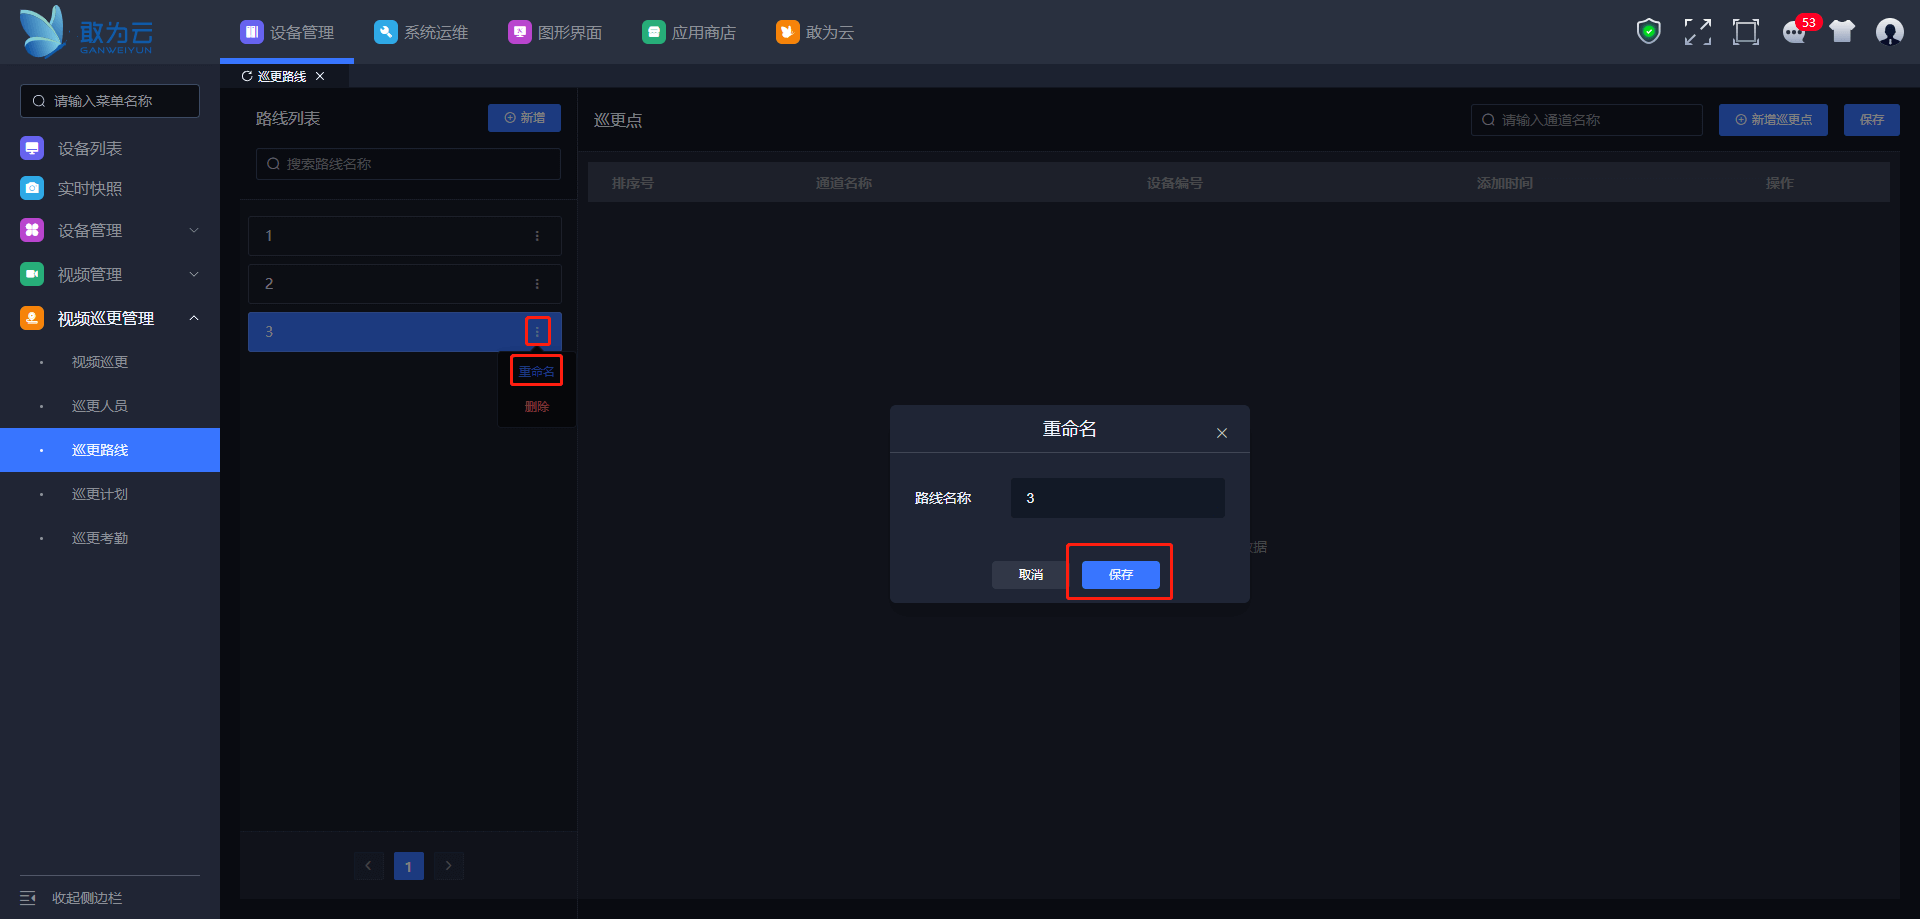Viewport: 1920px width, 919px height.
Task: Click search icon in menu name field
Action: click(x=39, y=101)
